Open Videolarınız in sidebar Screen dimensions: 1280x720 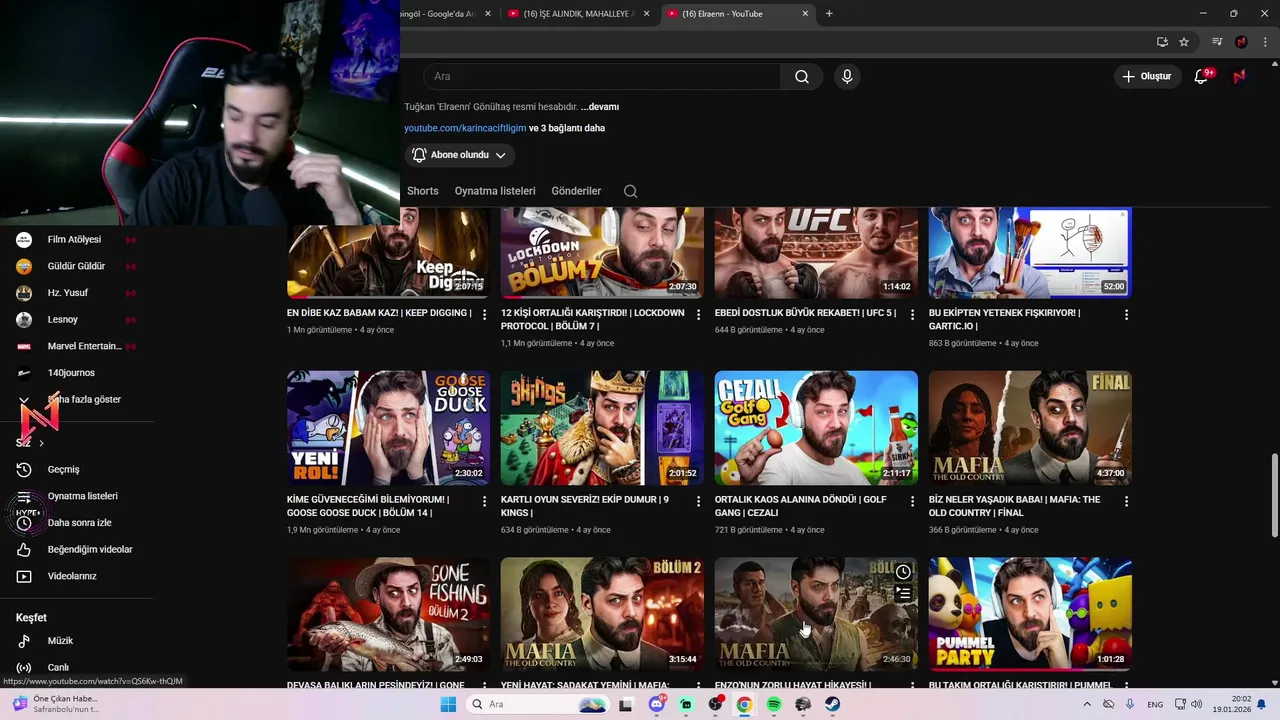[x=72, y=576]
